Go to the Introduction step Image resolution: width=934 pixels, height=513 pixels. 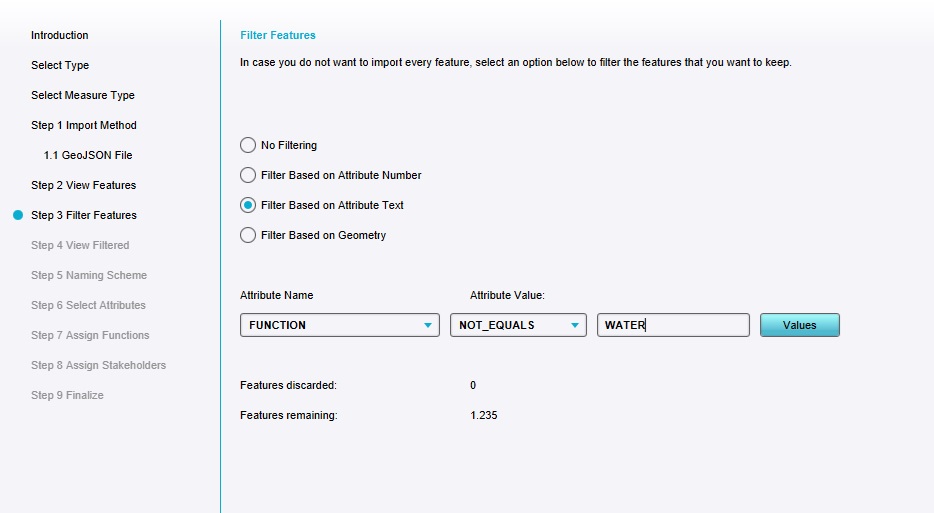(59, 35)
